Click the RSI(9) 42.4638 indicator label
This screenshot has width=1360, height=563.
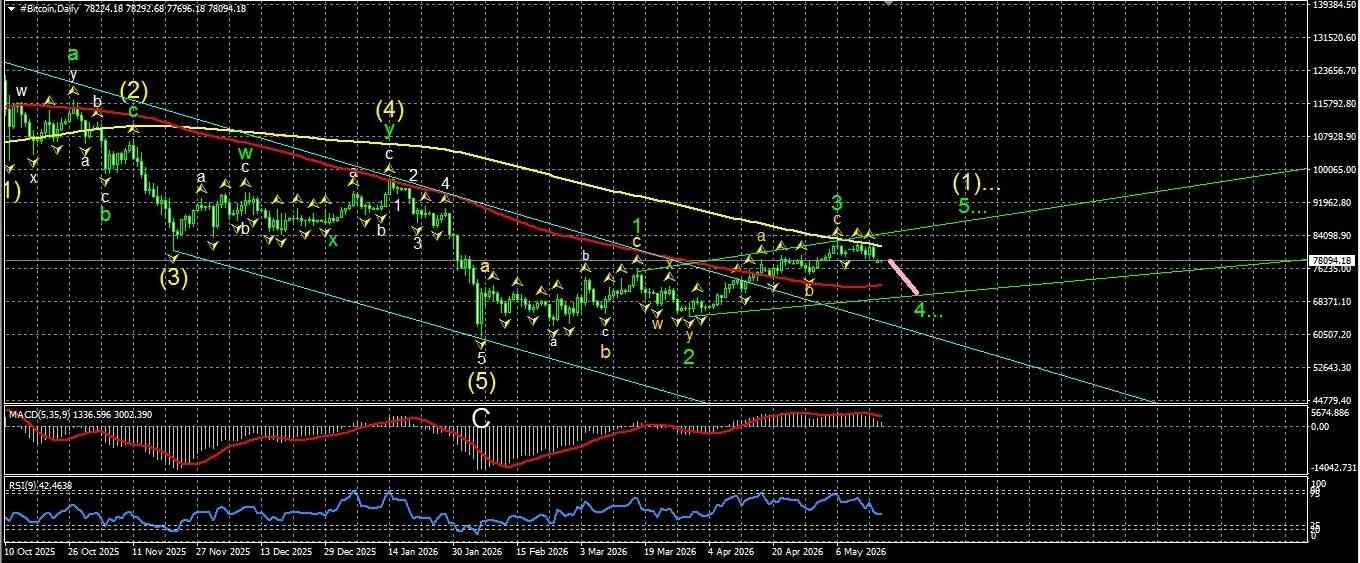(x=40, y=486)
